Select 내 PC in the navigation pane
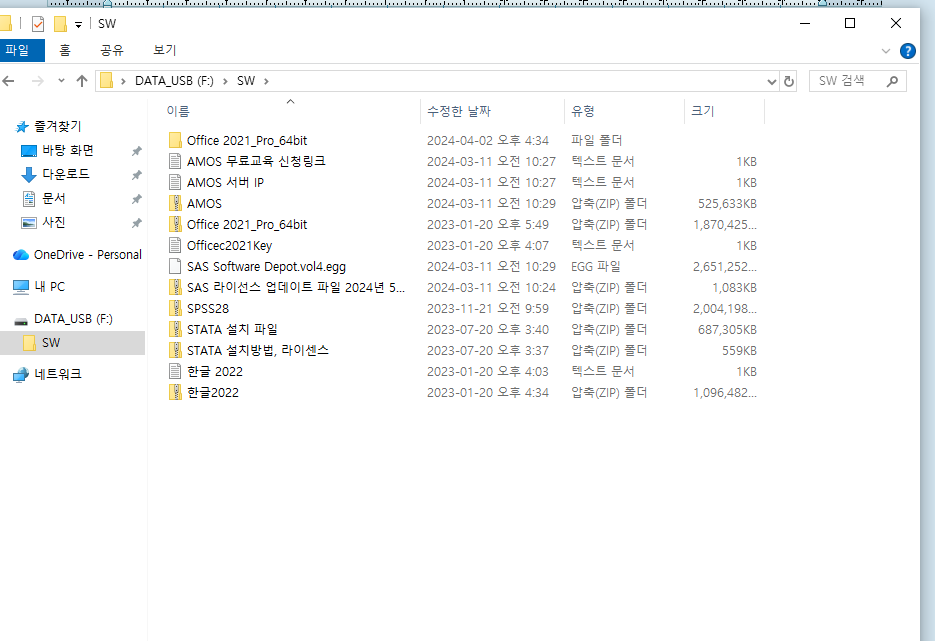This screenshot has width=935, height=641. [49, 287]
